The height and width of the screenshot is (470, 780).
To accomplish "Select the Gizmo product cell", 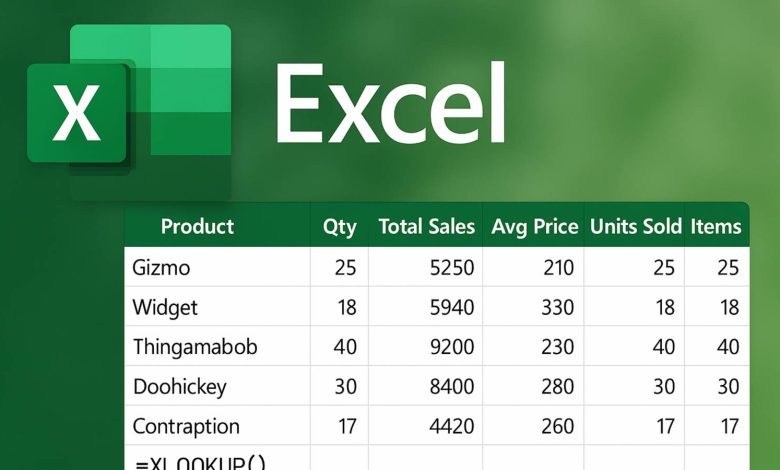I will click(161, 267).
